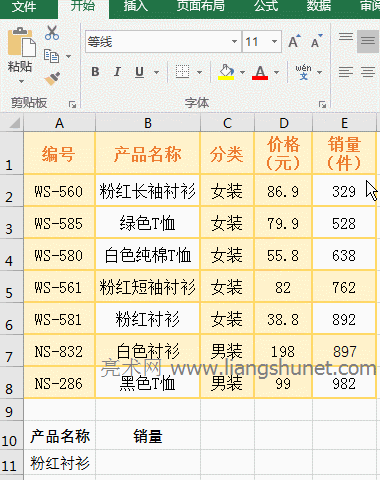
Task: Open the font size dropdown 11
Action: point(274,42)
